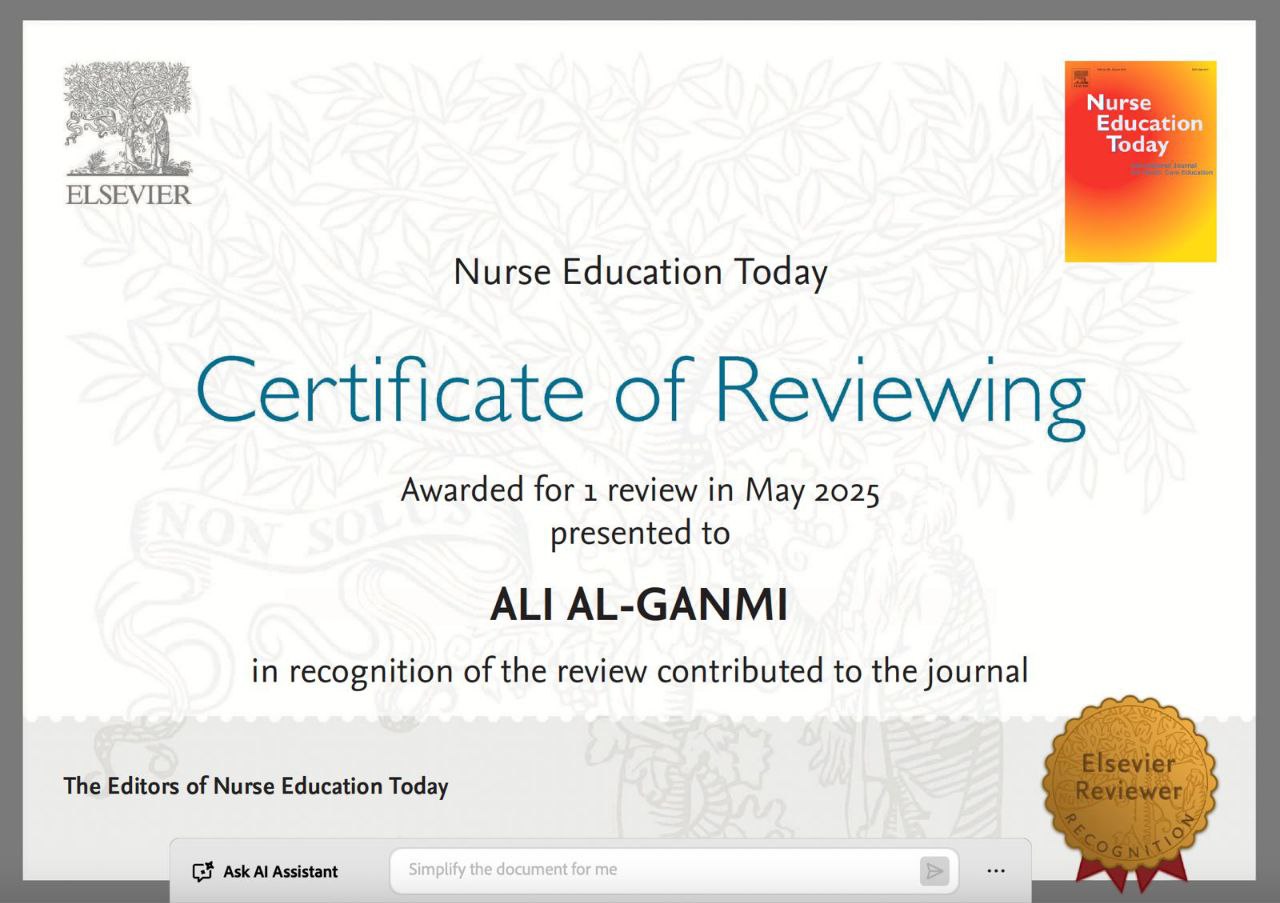Click the 'Simplify the document for me' field
This screenshot has height=903, width=1280.
[x=660, y=870]
